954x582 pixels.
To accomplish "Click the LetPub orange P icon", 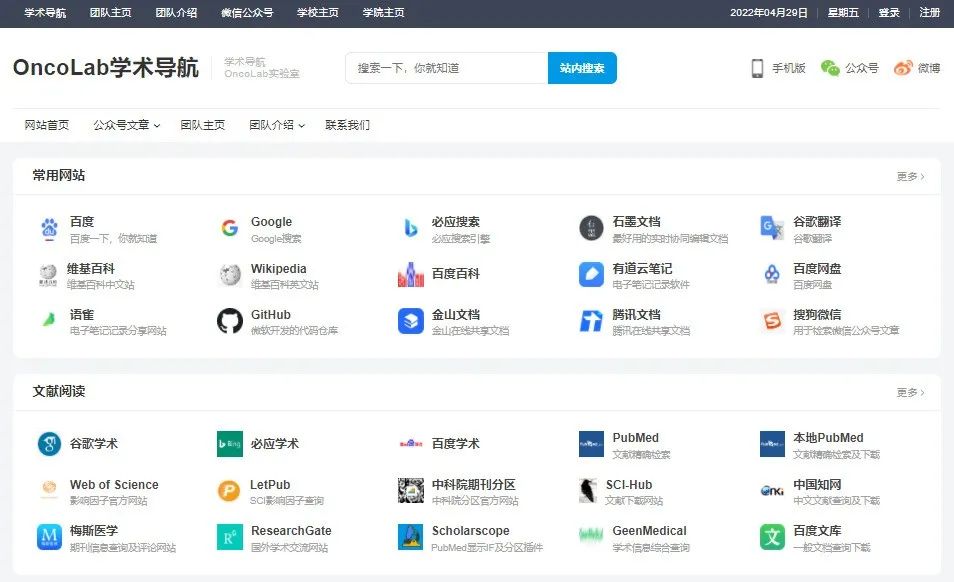I will pyautogui.click(x=229, y=490).
